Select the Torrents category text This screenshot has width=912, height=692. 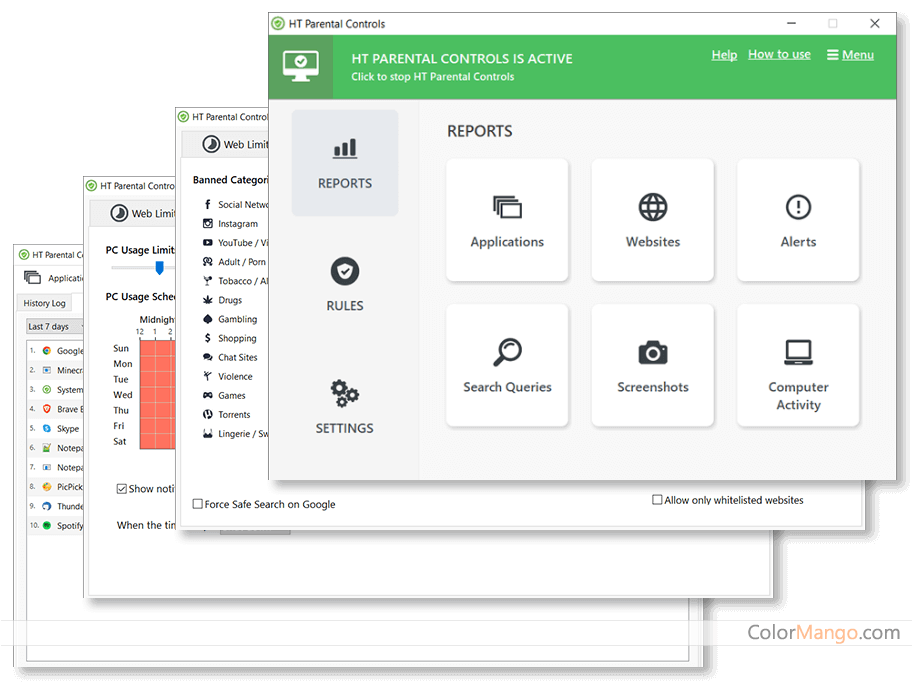pyautogui.click(x=234, y=415)
